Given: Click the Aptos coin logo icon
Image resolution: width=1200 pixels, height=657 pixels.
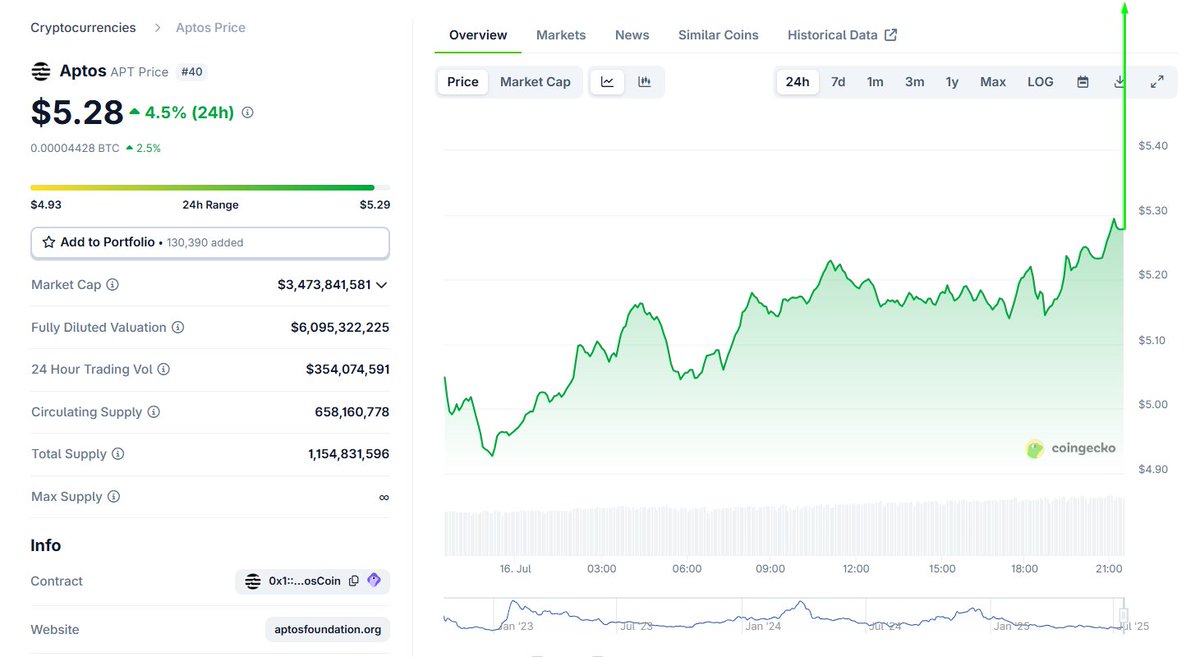Looking at the screenshot, I should tap(41, 71).
